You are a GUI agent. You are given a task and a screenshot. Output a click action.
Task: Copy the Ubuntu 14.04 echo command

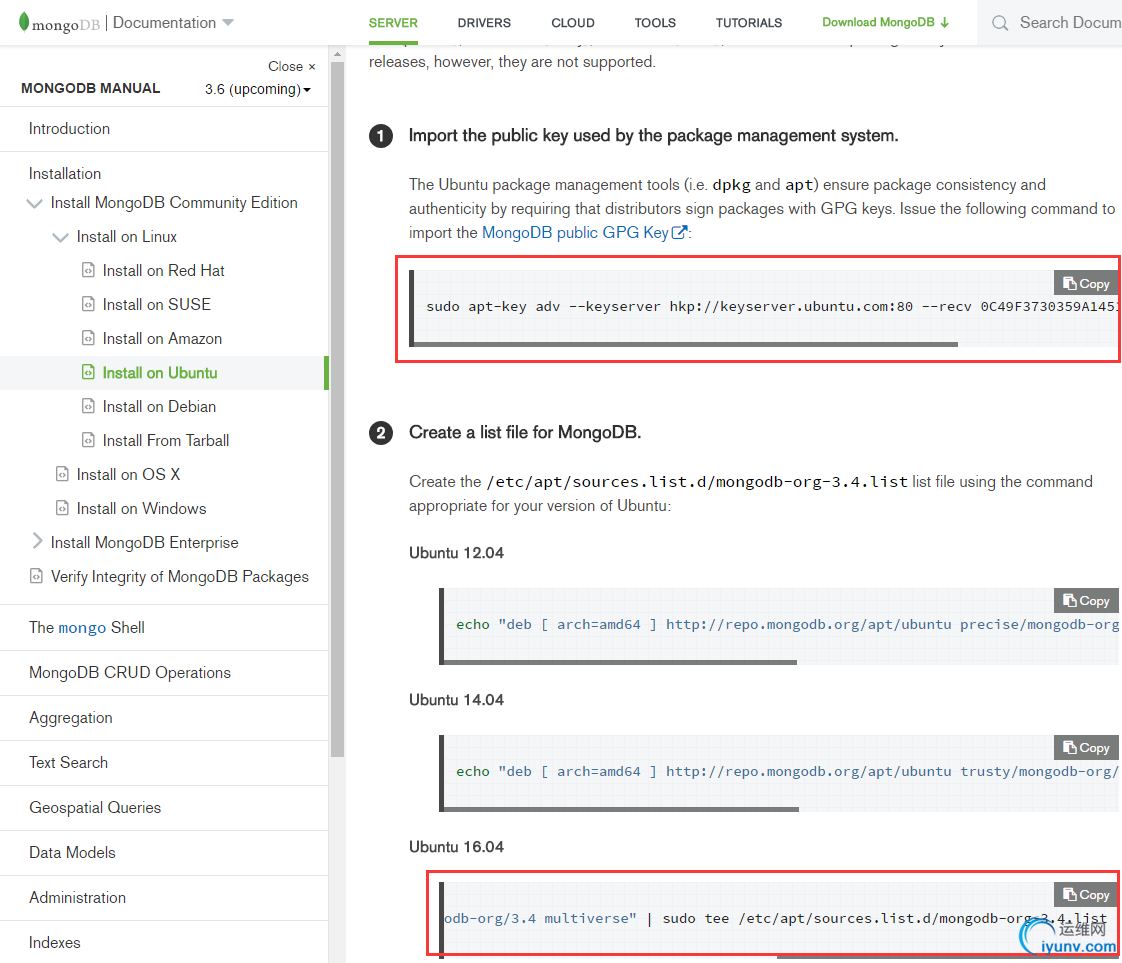(1086, 748)
